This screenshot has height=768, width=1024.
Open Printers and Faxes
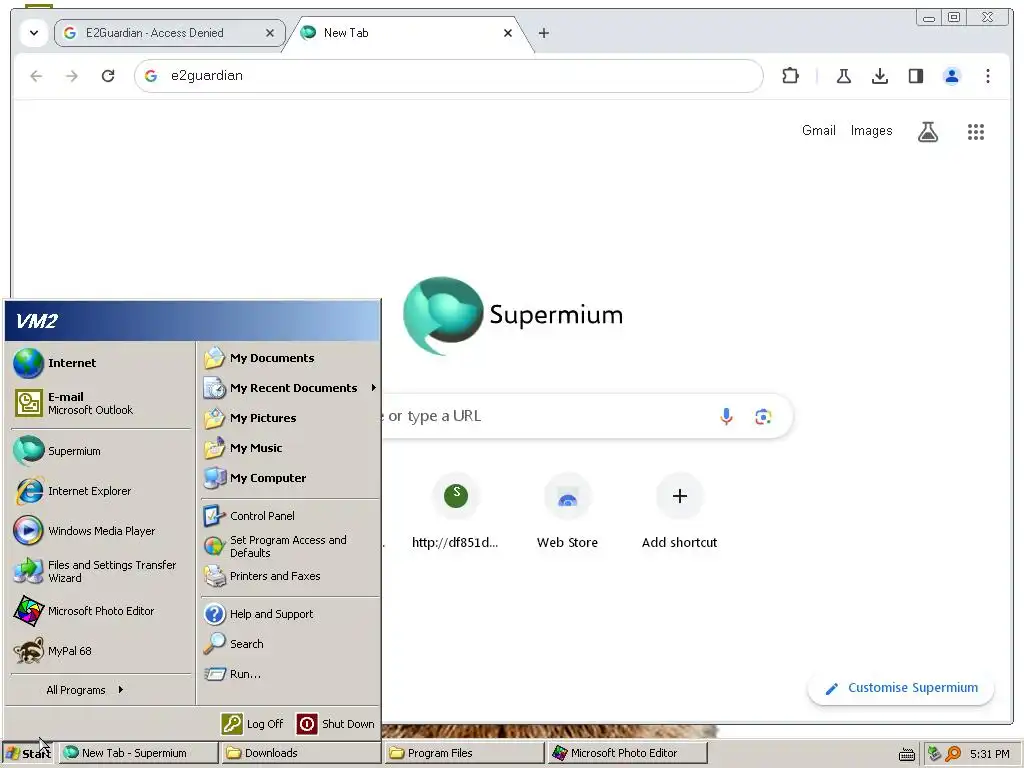pos(290,576)
